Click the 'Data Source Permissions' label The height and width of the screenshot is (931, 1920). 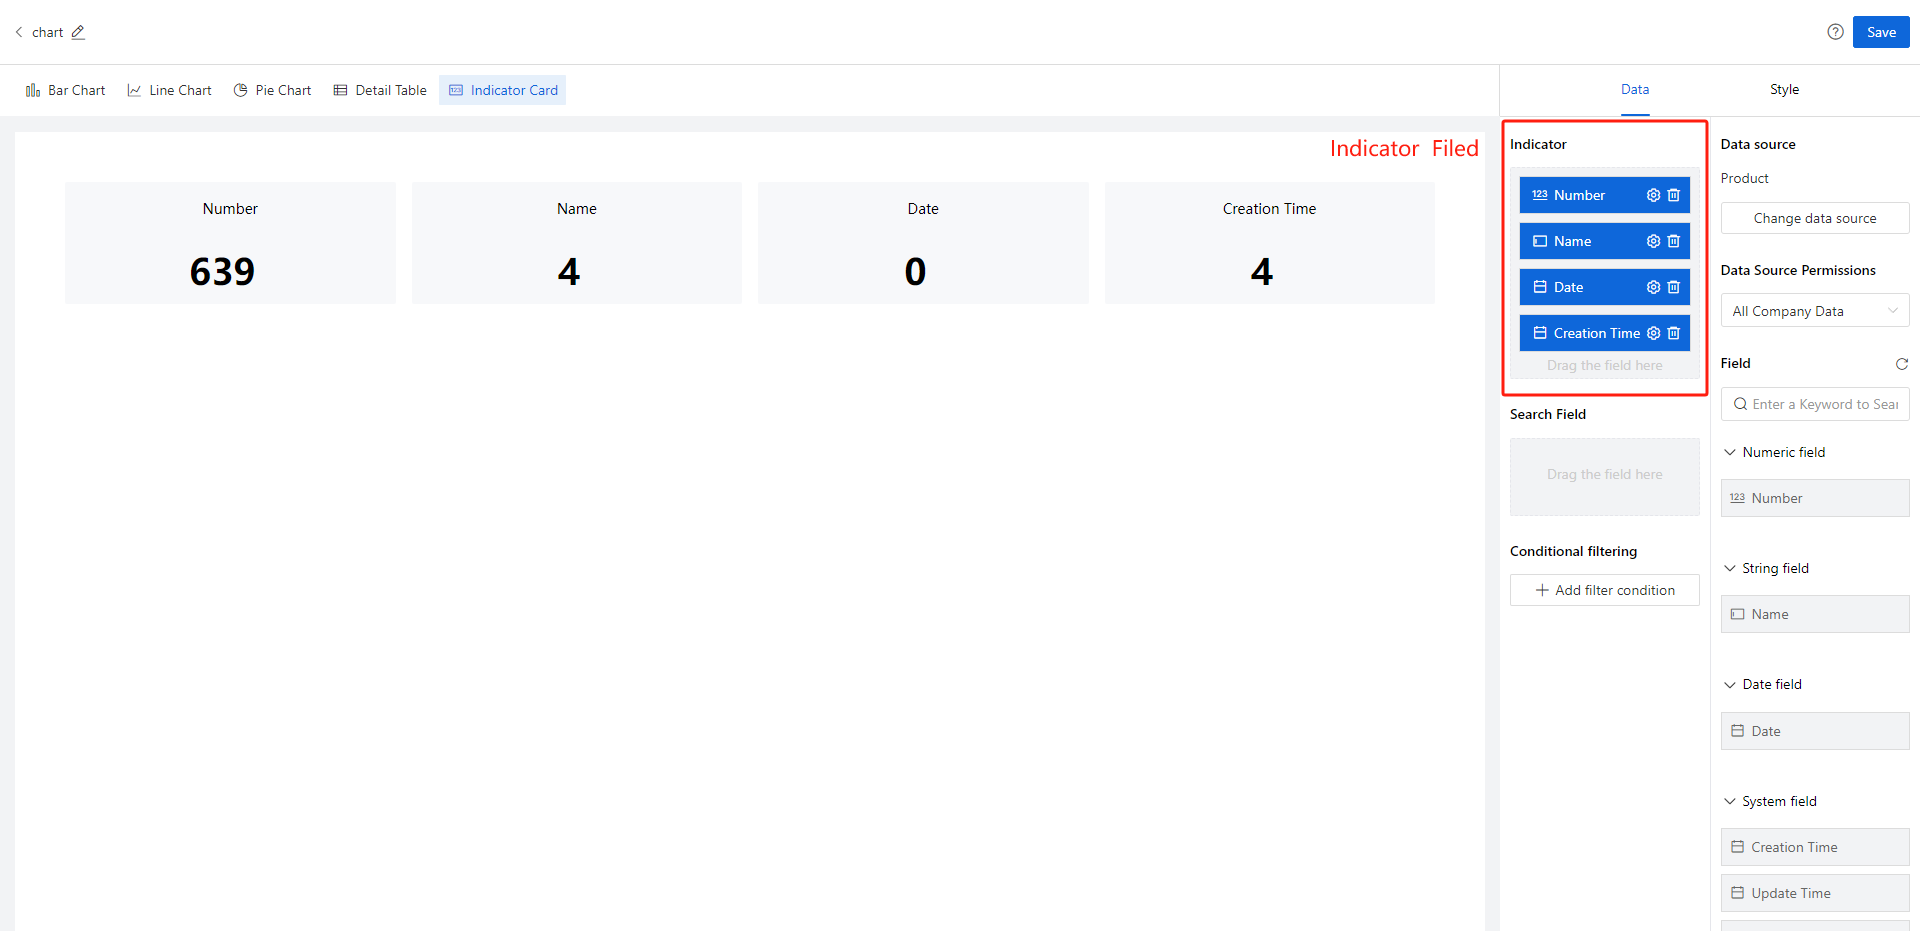[x=1798, y=270]
